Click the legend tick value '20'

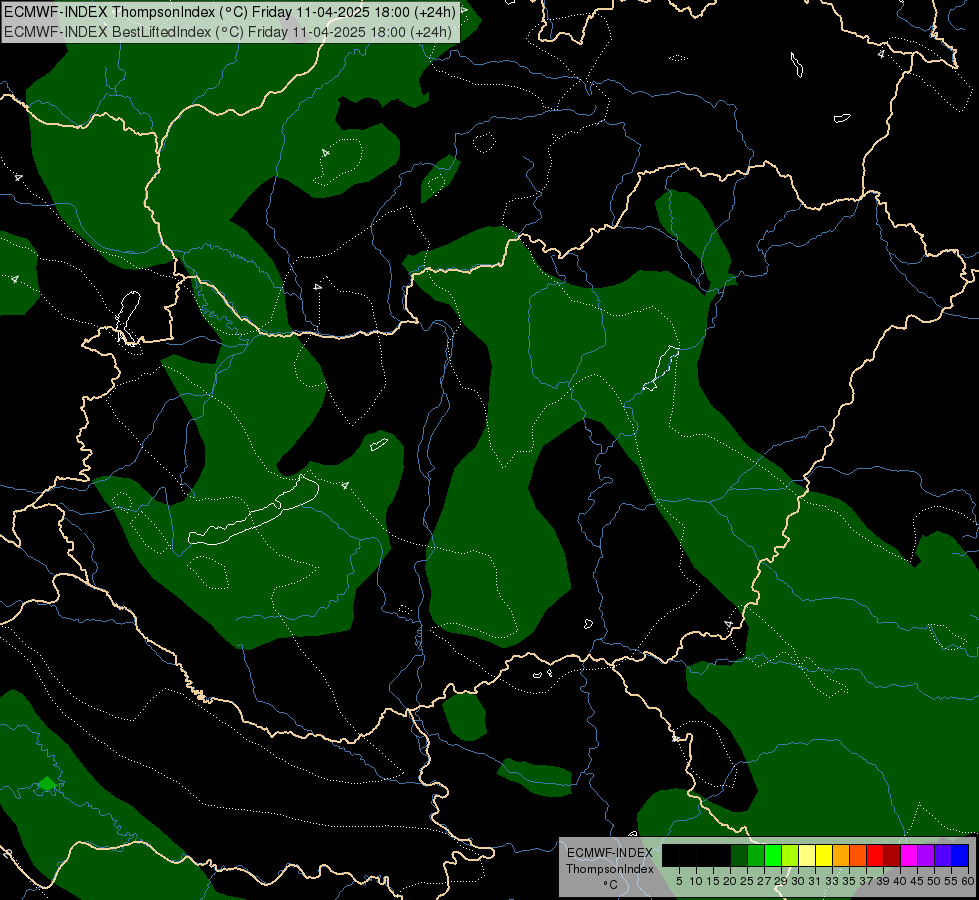pos(730,881)
